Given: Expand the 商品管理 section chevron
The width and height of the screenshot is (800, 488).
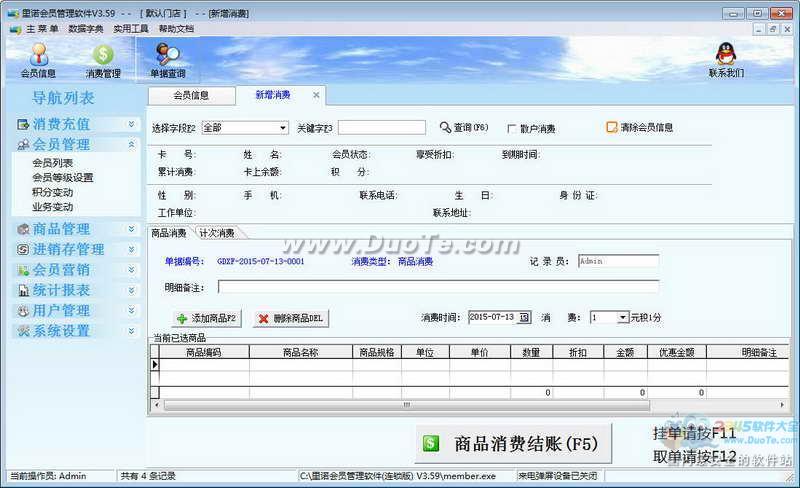Looking at the screenshot, I should (132, 229).
